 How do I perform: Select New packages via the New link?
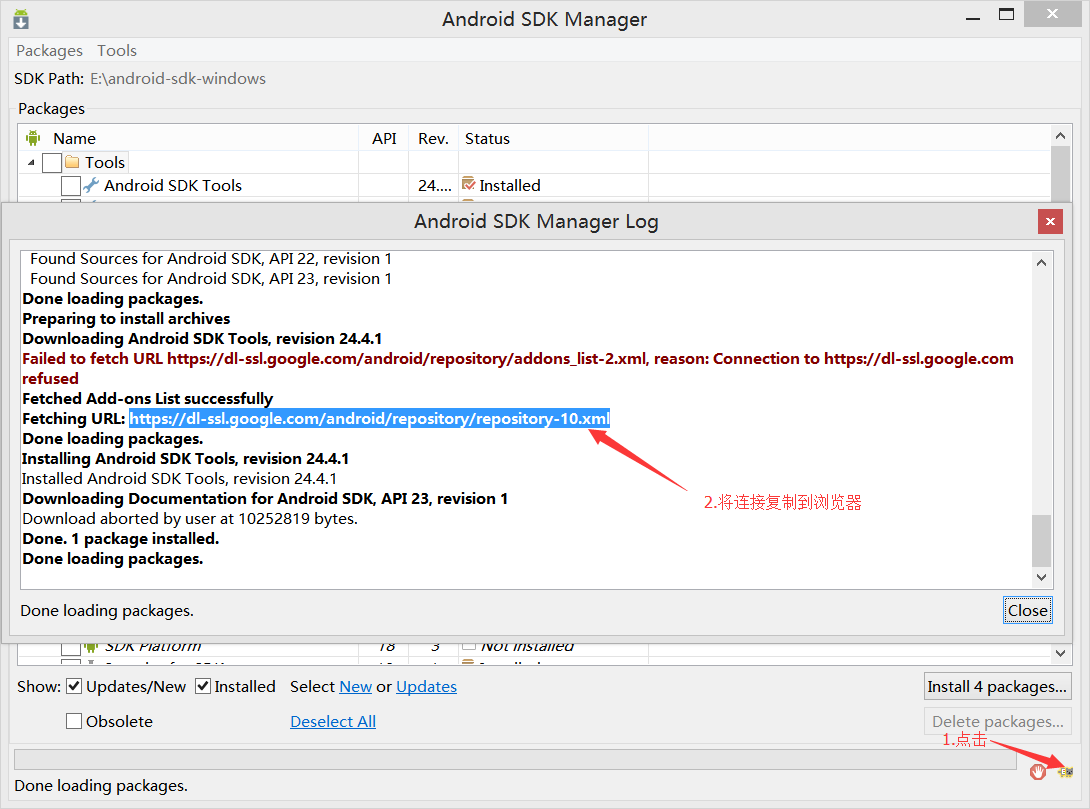click(355, 687)
